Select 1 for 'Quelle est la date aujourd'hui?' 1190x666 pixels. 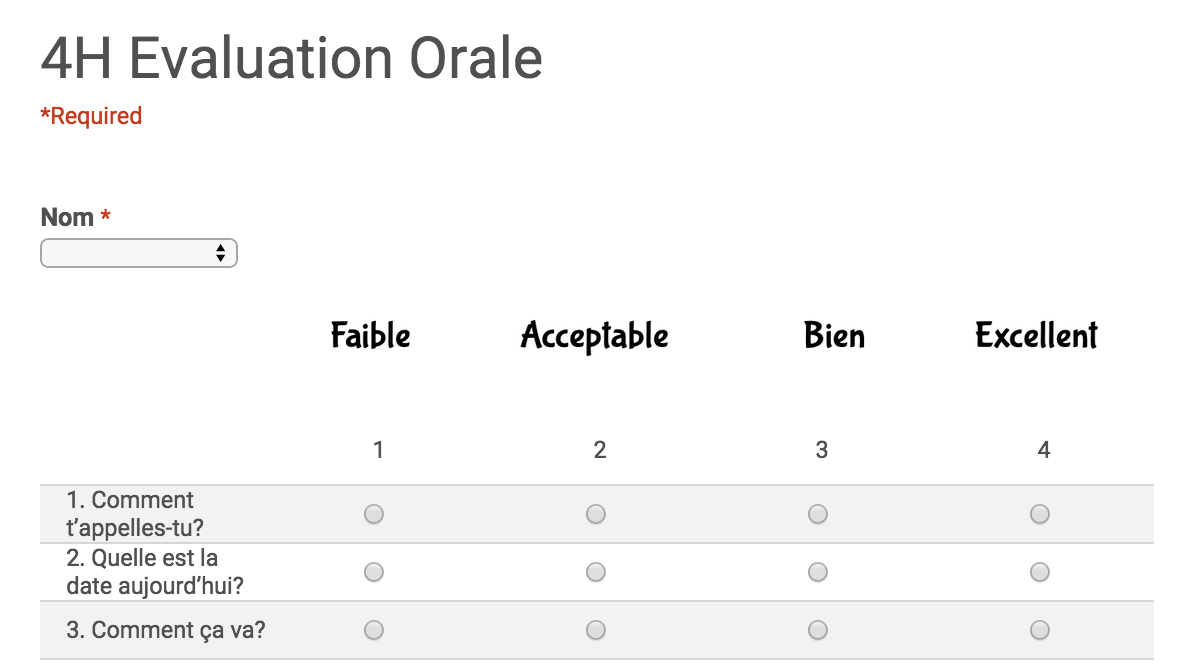click(374, 572)
